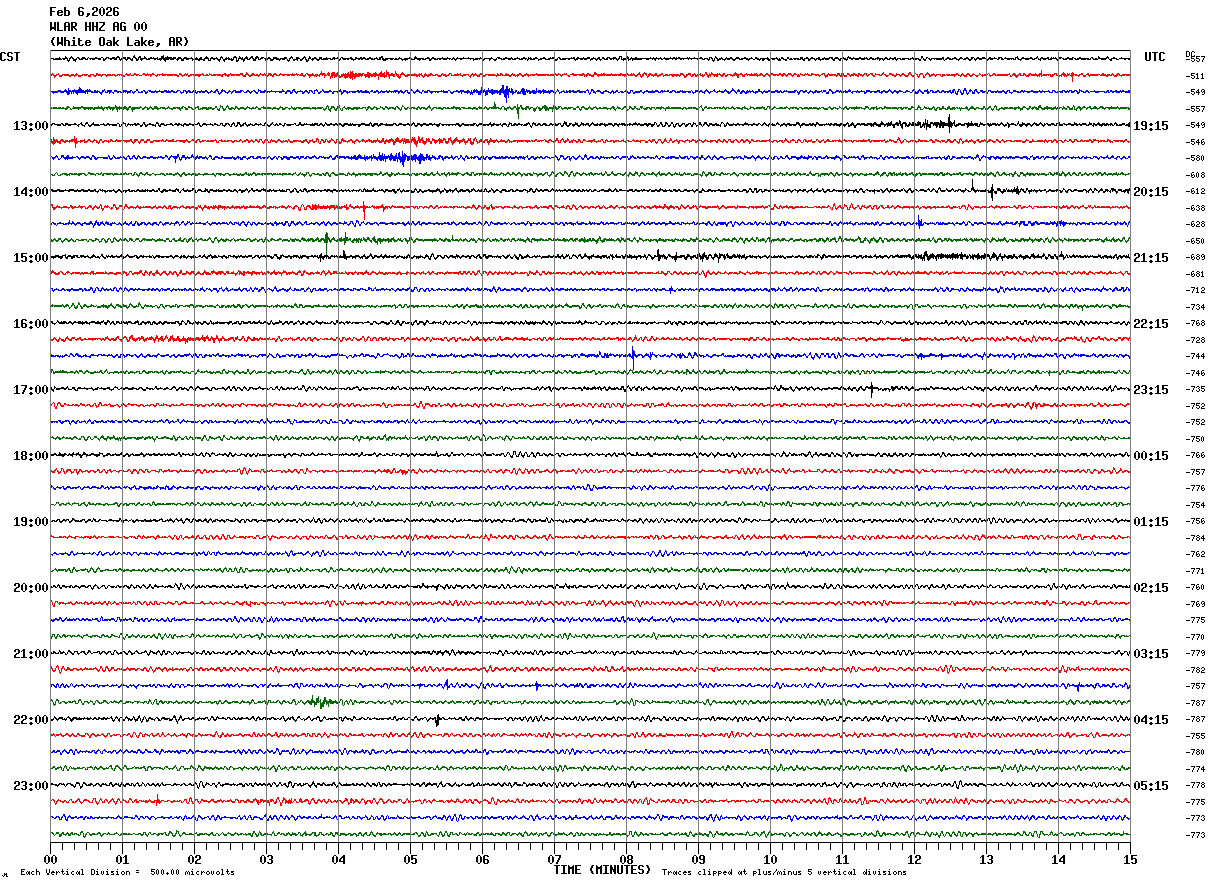Select the 17:00 CST row label
The height and width of the screenshot is (886, 1210).
[x=31, y=390]
